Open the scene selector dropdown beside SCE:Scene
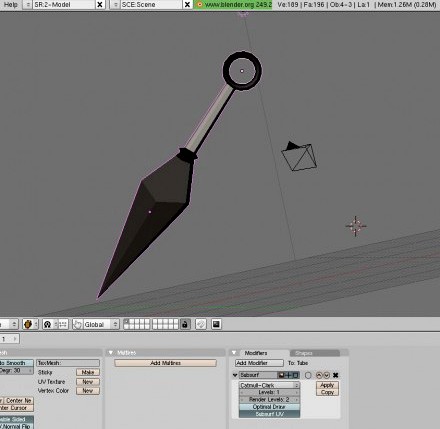Screen dimensions: 440x429 115,5
